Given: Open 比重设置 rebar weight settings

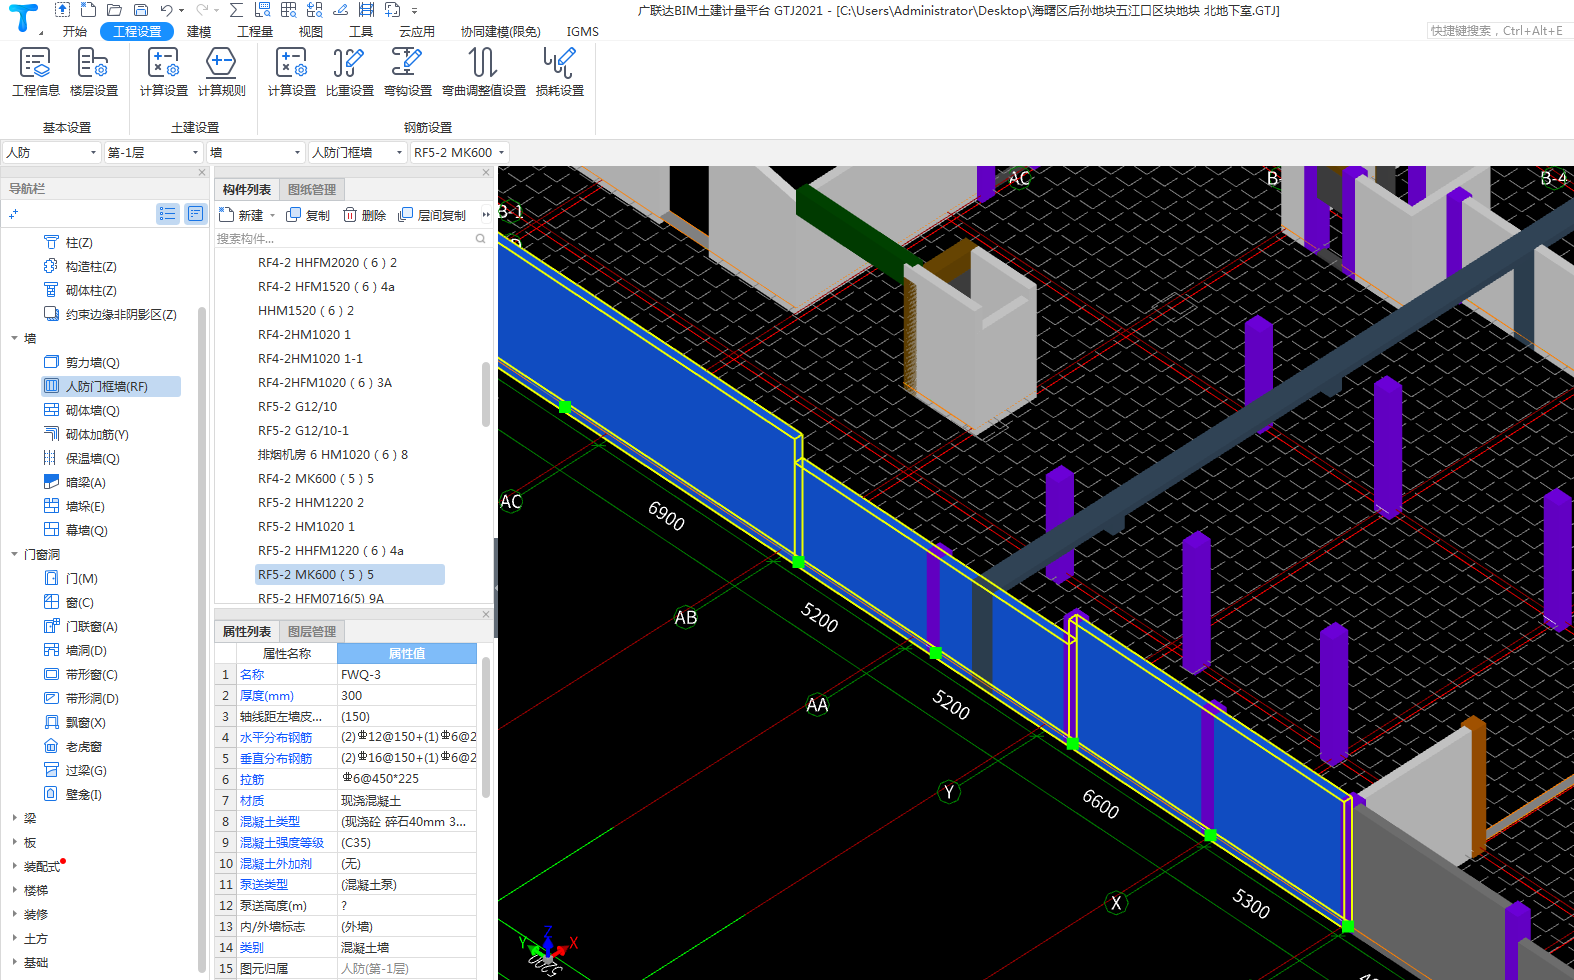Looking at the screenshot, I should click(349, 72).
